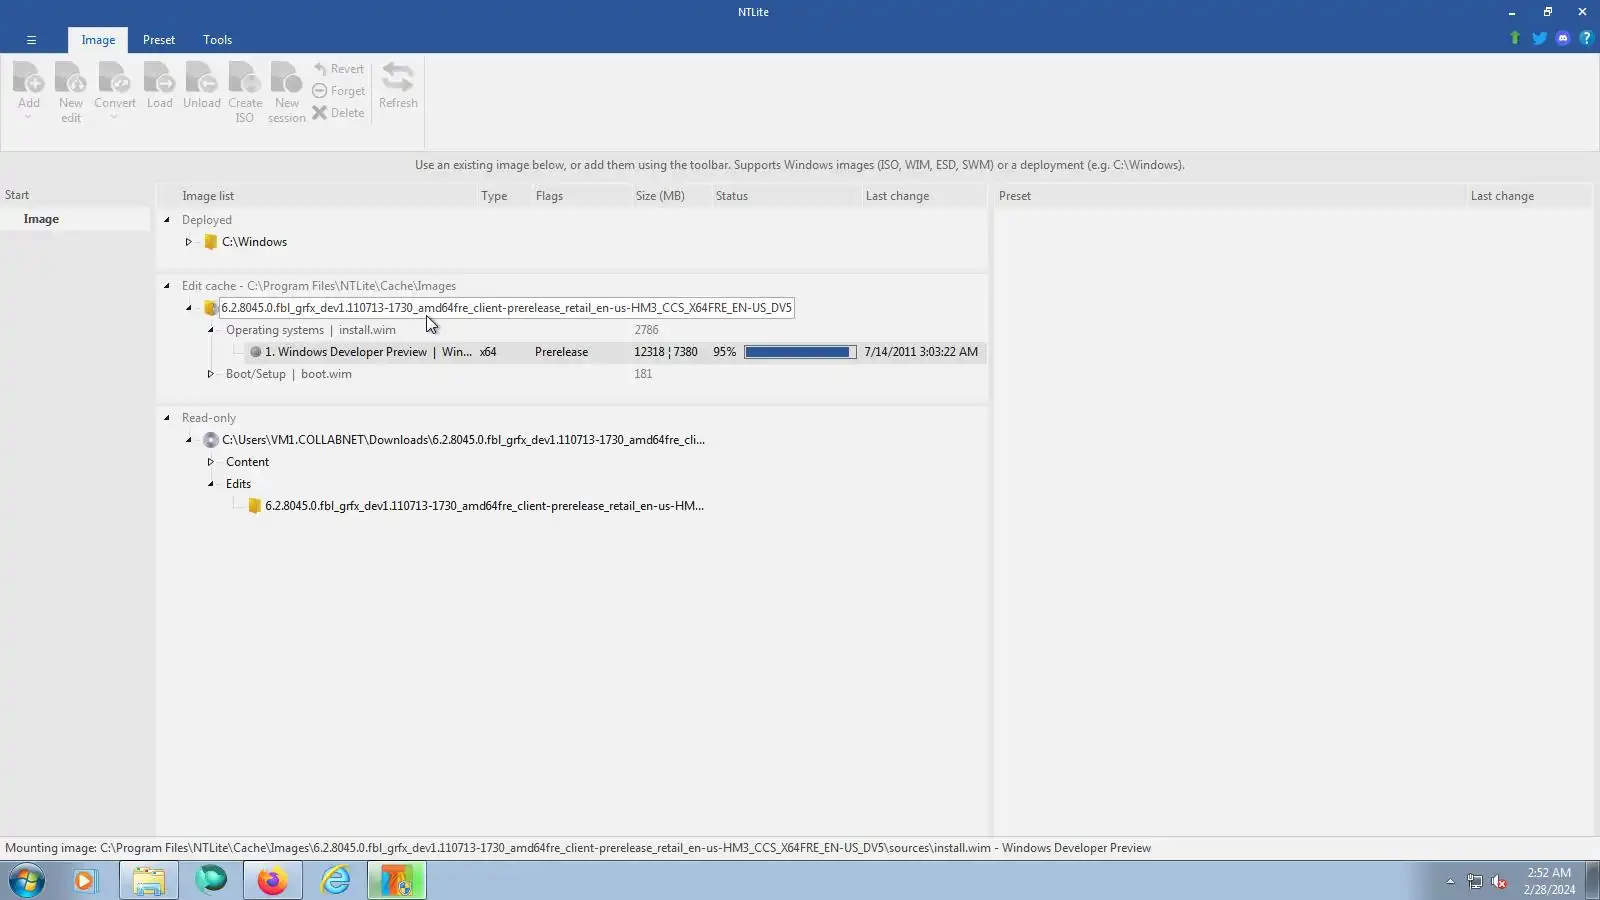
Task: Click the Convert toolbar icon
Action: (114, 90)
